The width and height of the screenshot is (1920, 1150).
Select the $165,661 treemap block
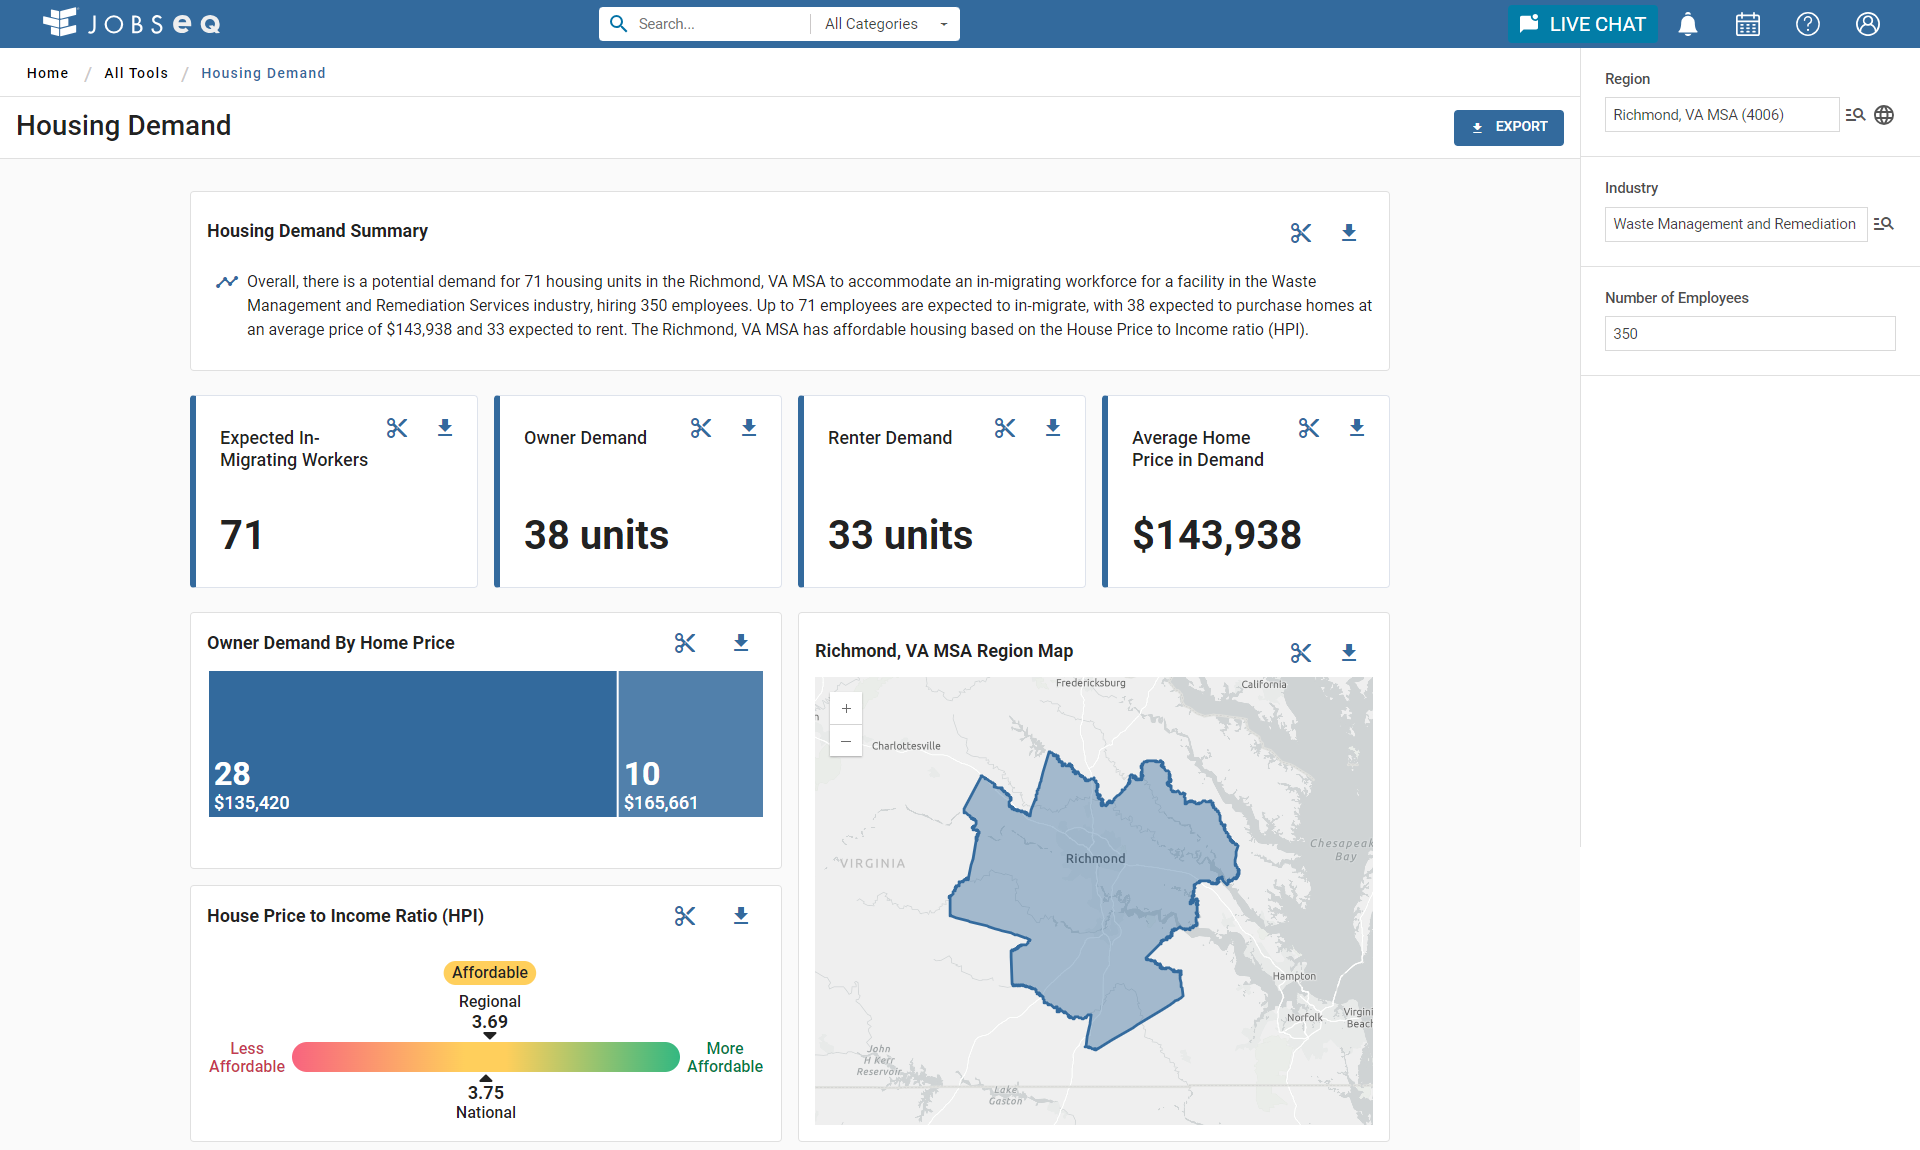[691, 743]
